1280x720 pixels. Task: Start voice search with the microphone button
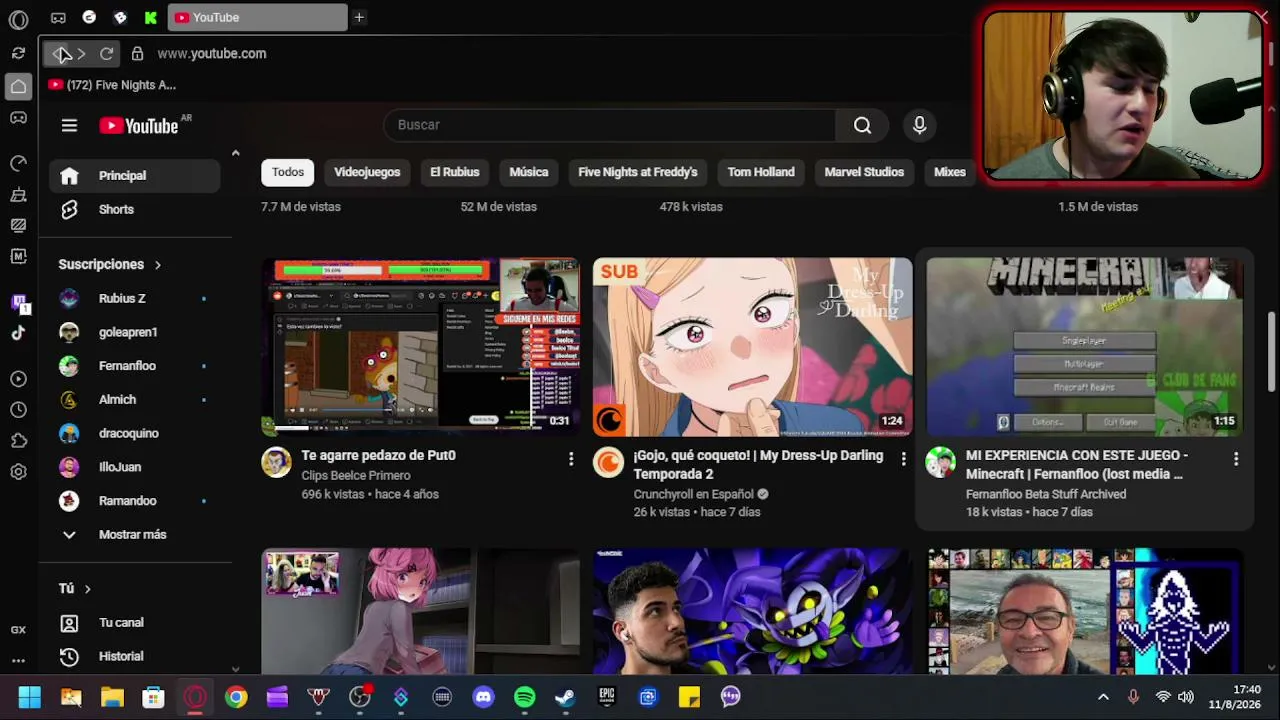pos(919,125)
